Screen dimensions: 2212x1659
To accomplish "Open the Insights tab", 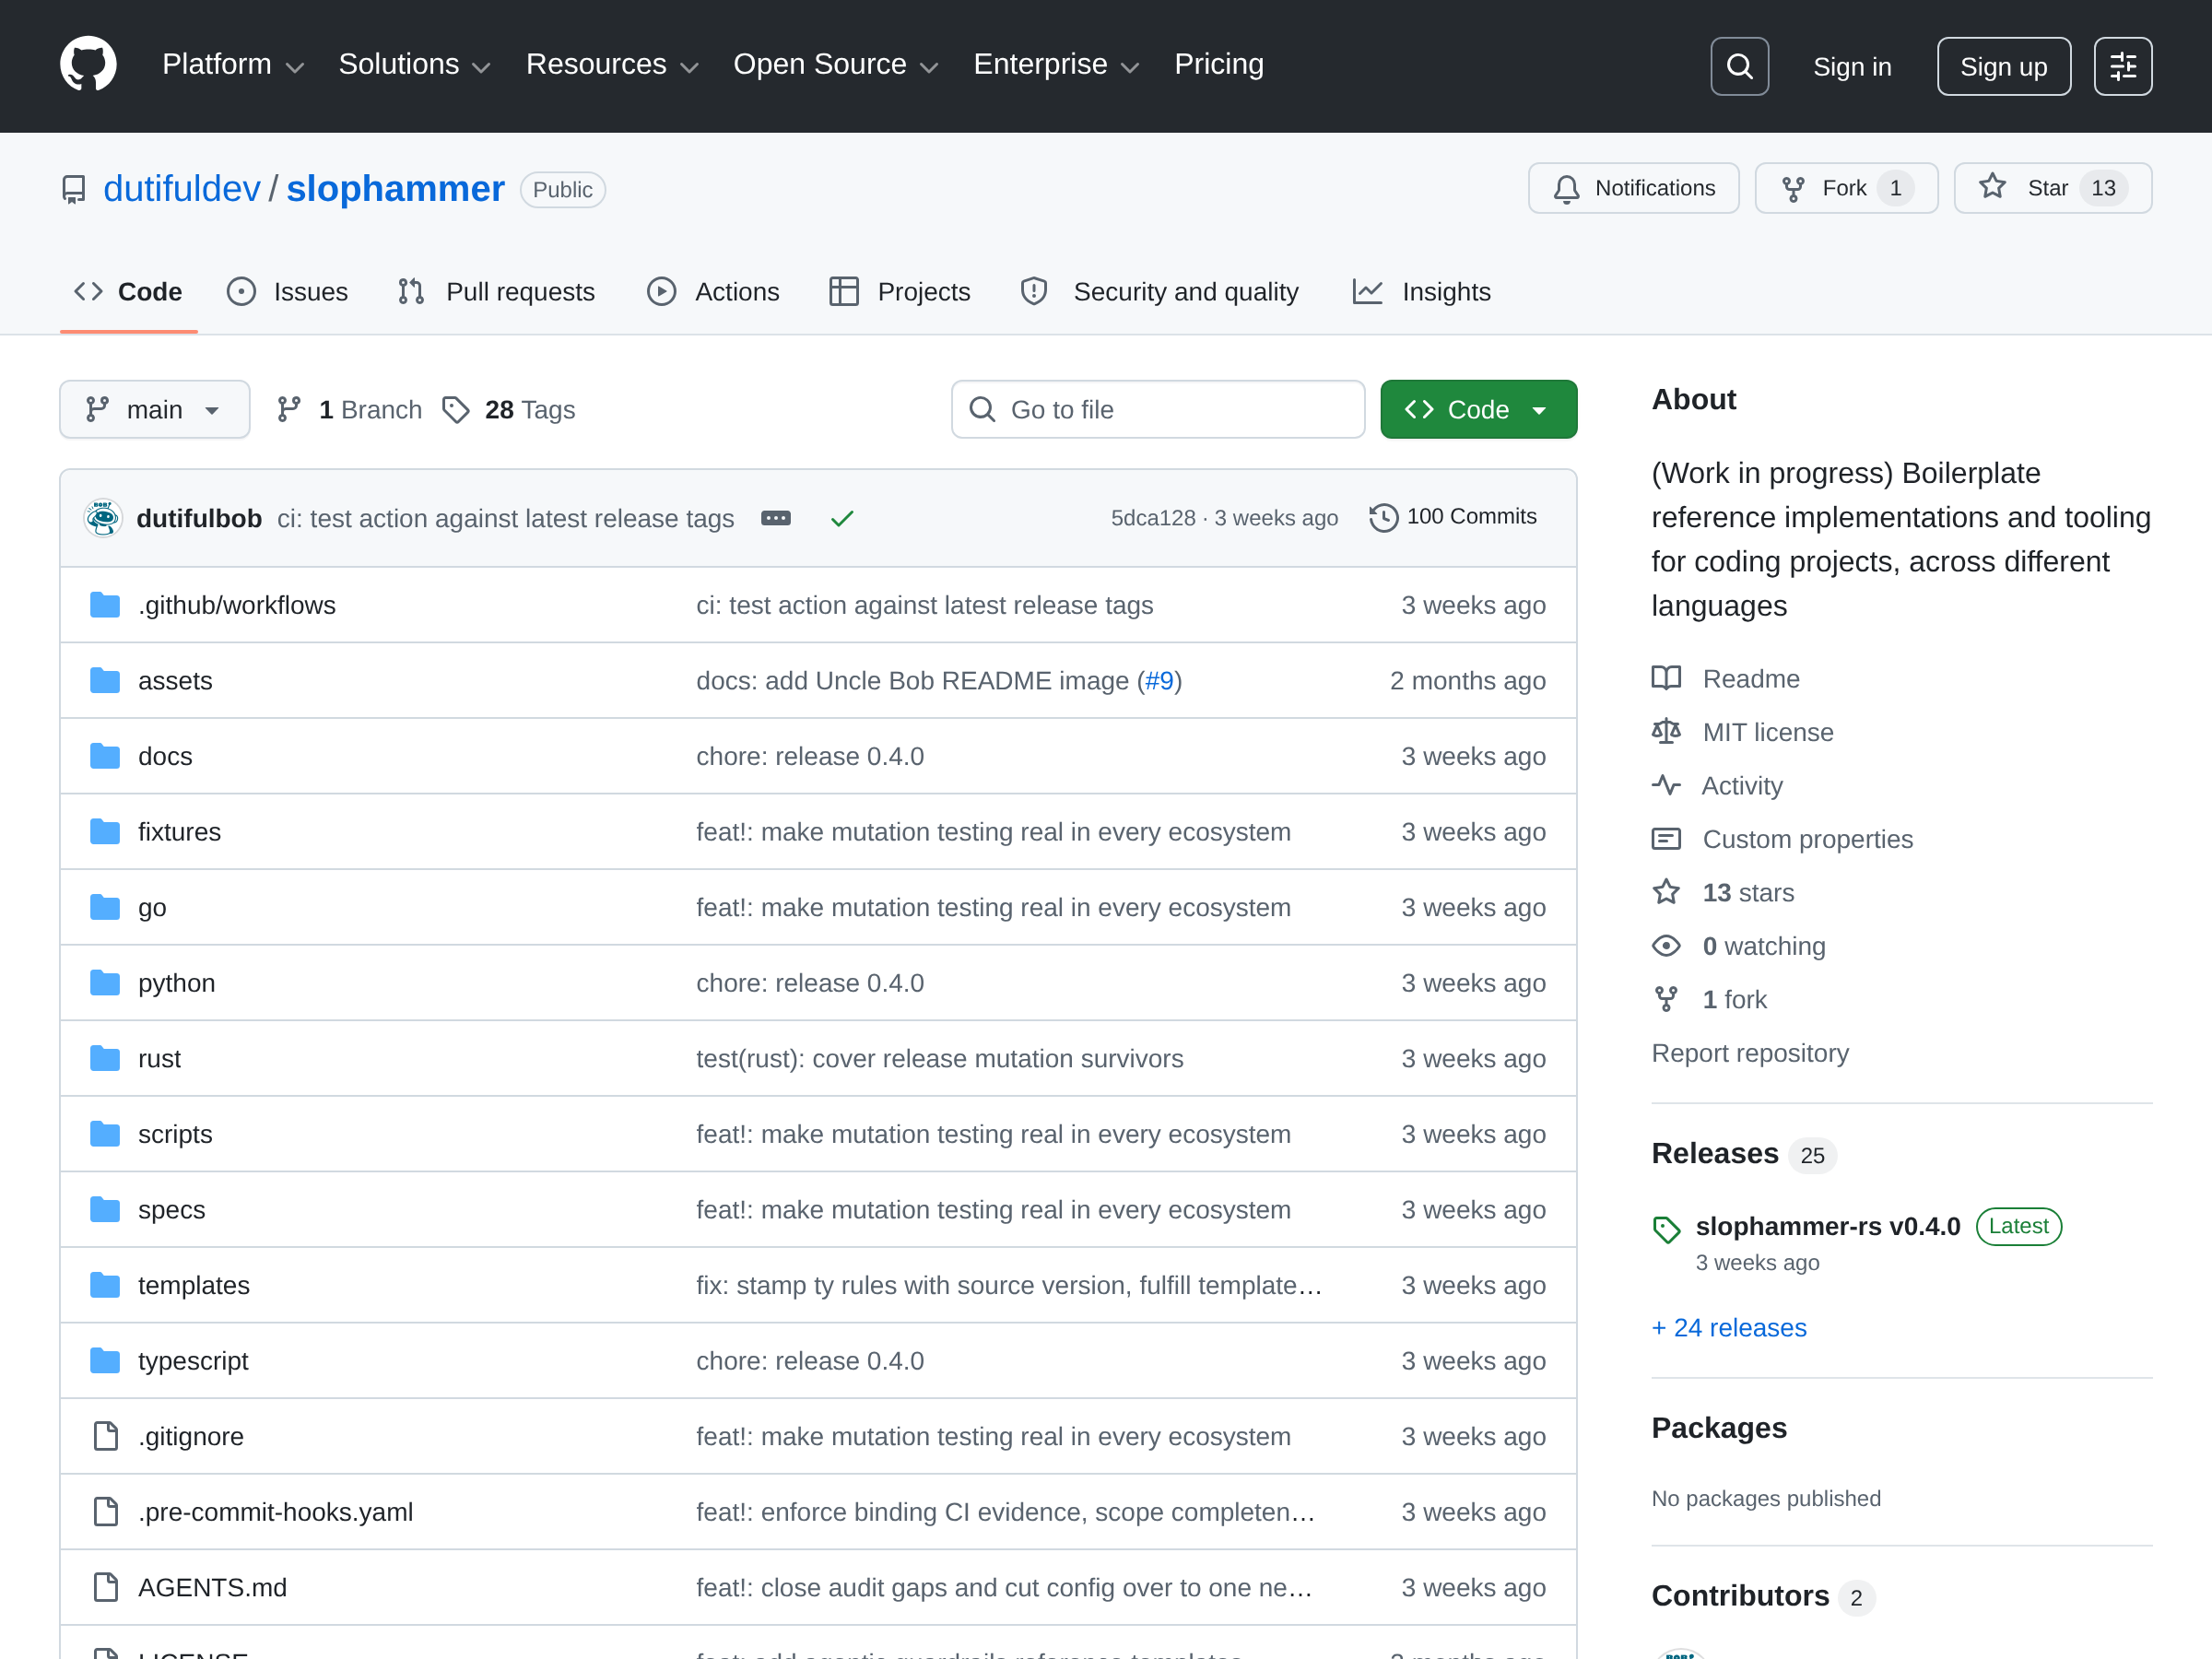I will pyautogui.click(x=1422, y=292).
